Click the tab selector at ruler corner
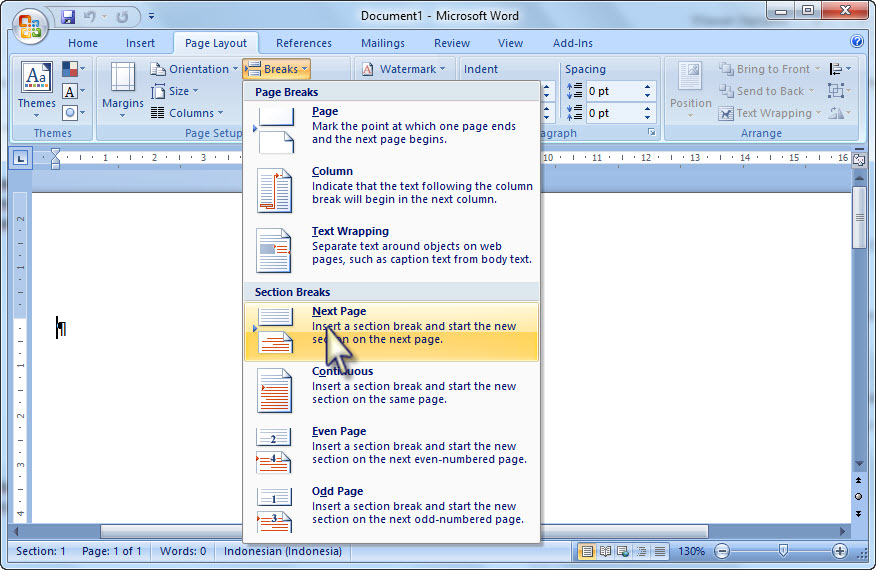Screen dimensions: 876x570 click(21, 158)
